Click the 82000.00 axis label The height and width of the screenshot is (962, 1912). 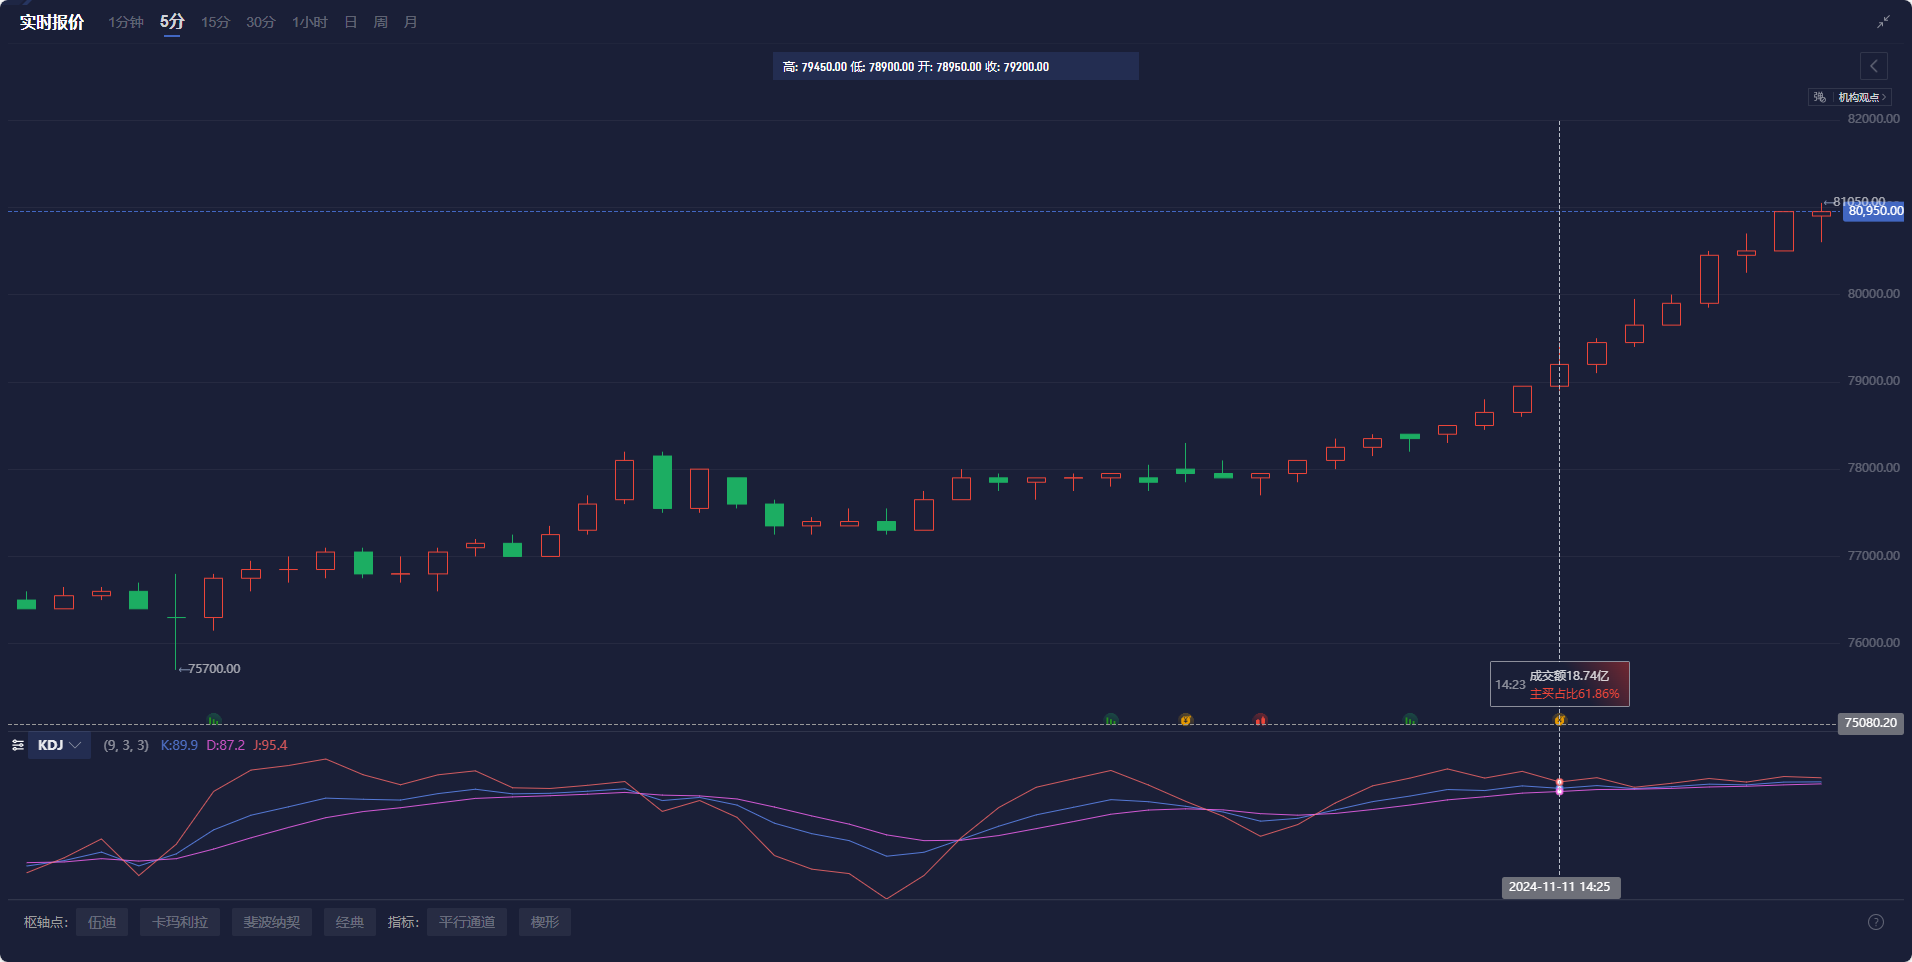(1874, 119)
